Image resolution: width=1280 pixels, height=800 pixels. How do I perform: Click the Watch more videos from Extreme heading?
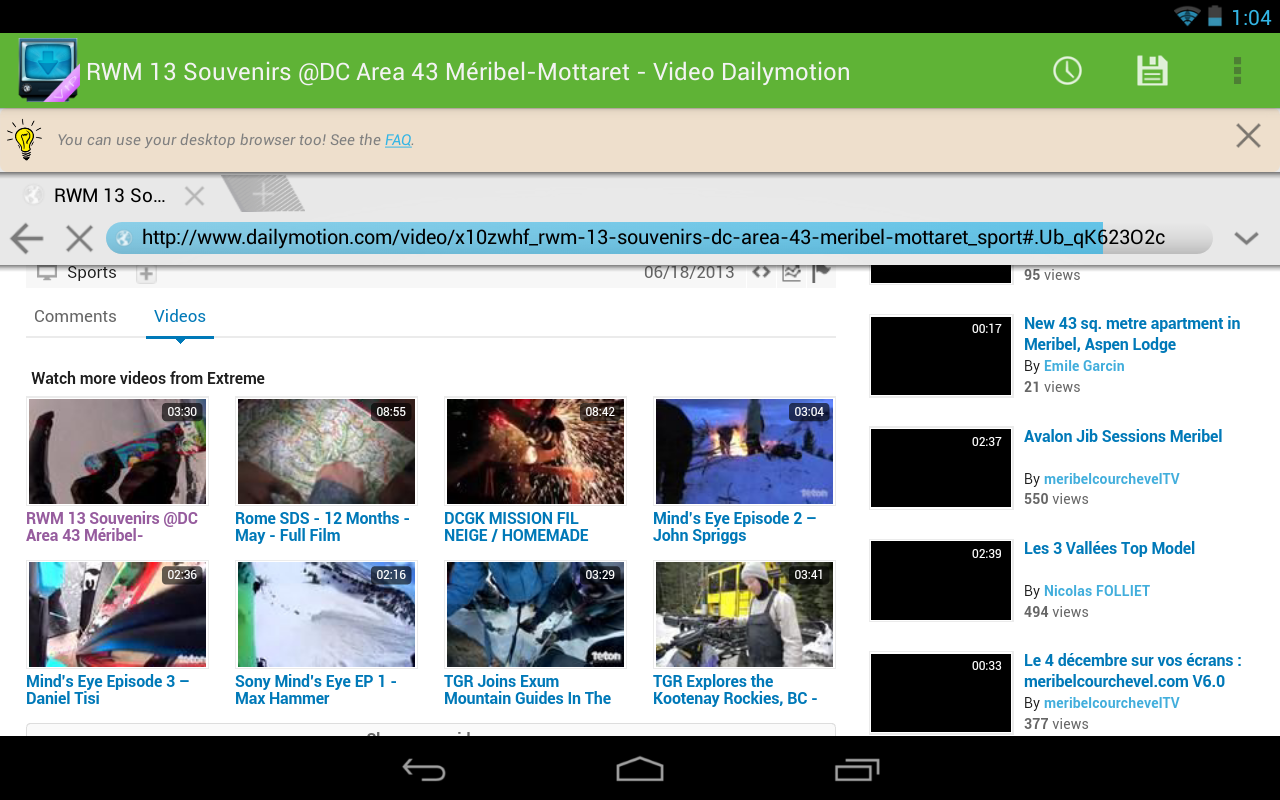click(148, 378)
